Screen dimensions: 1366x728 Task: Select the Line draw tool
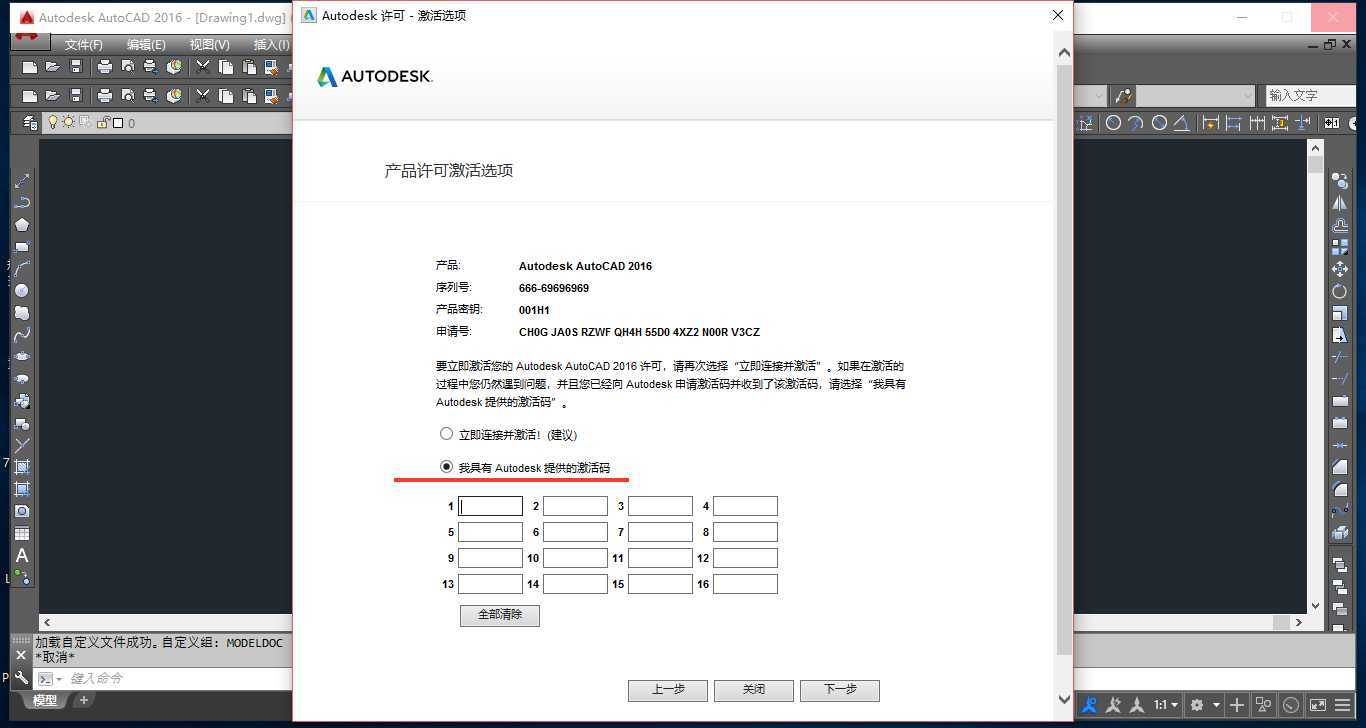point(22,180)
